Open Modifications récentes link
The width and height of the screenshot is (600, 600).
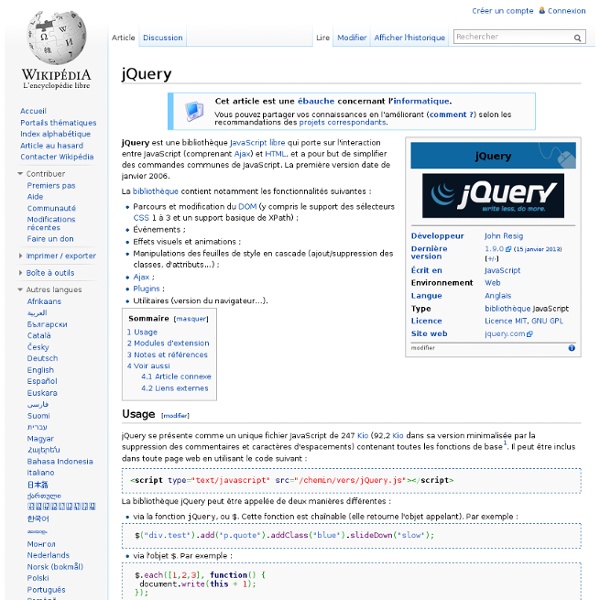51,223
